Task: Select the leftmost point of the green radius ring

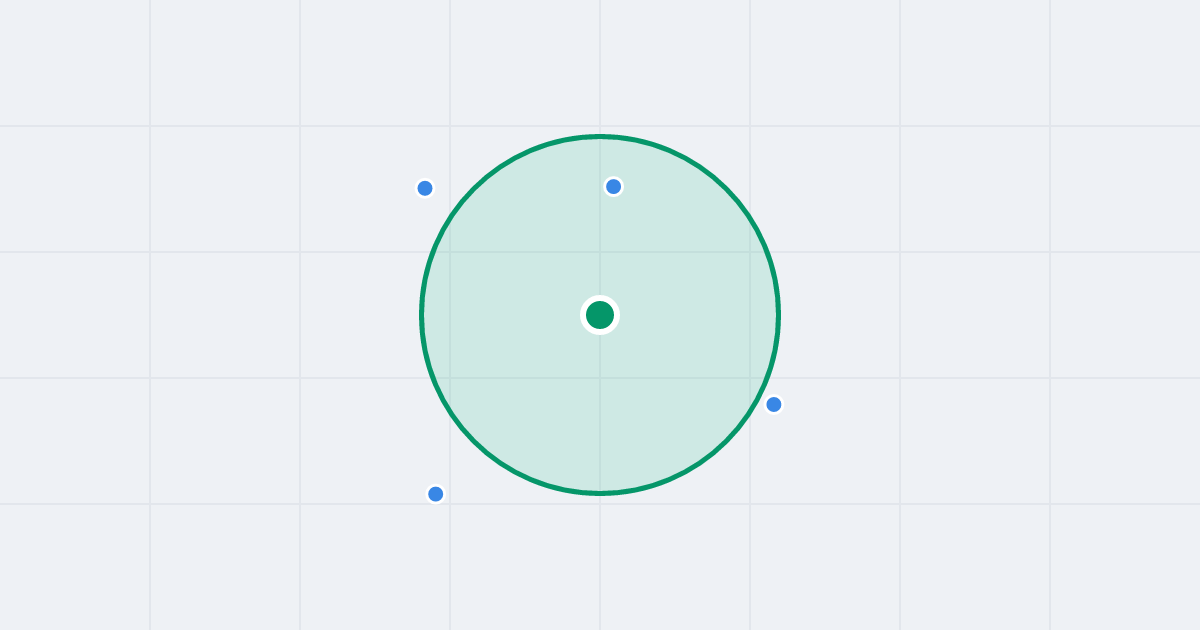Action: (x=422, y=315)
